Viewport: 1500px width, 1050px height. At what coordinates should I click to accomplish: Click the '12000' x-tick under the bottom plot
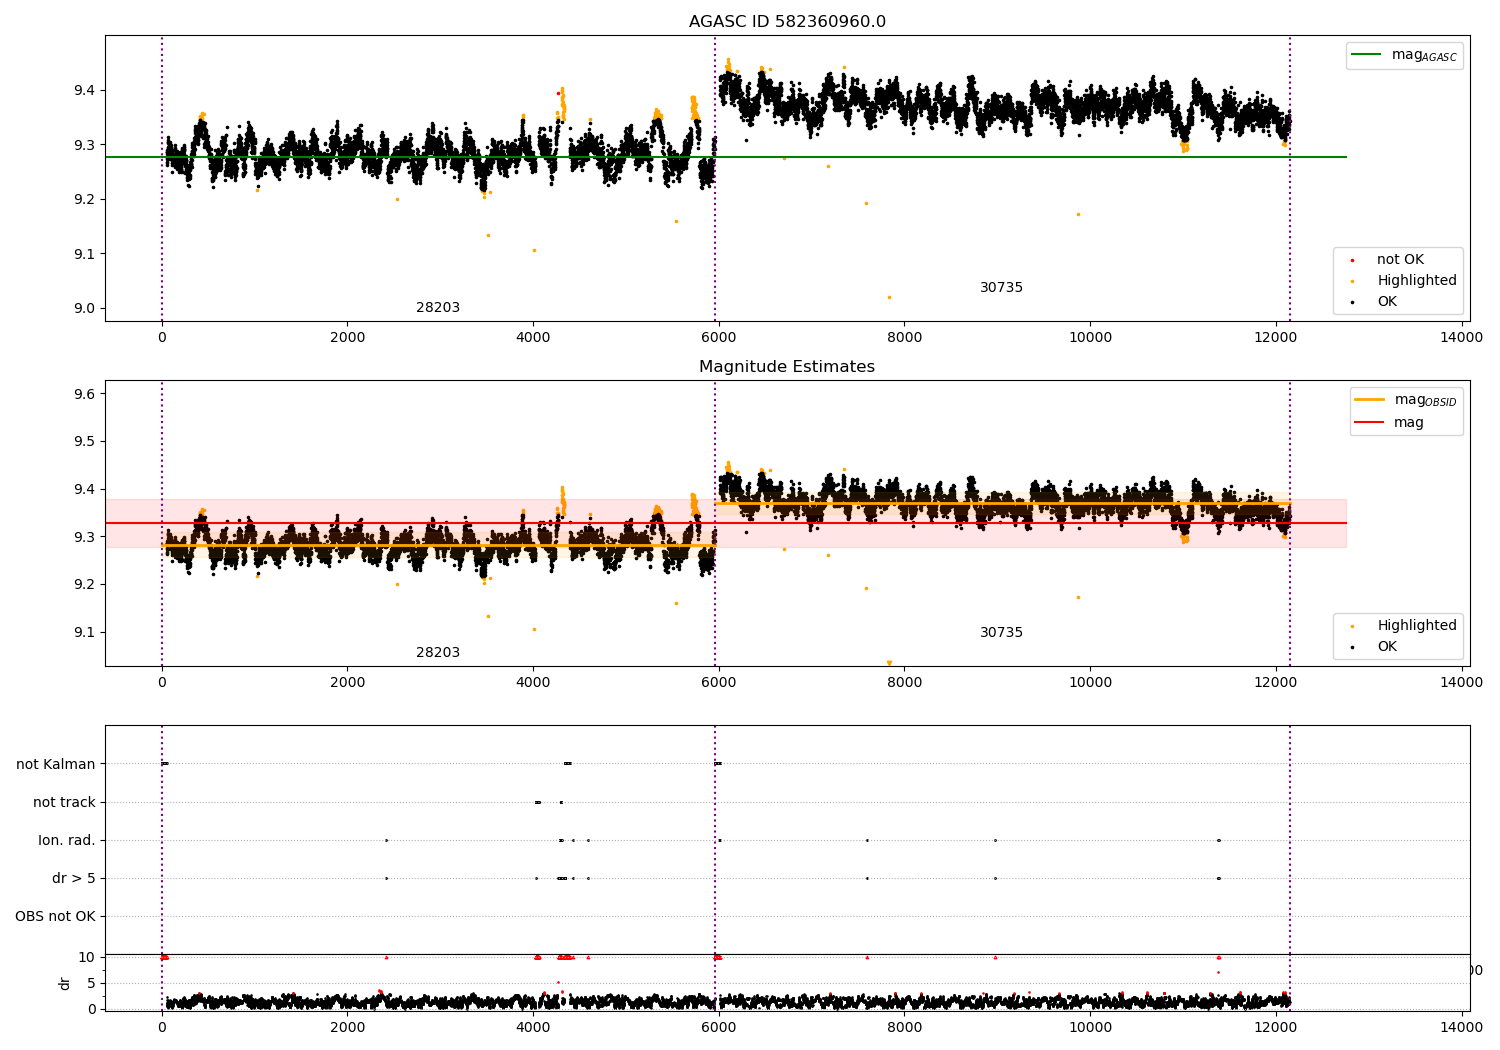(x=1276, y=1026)
